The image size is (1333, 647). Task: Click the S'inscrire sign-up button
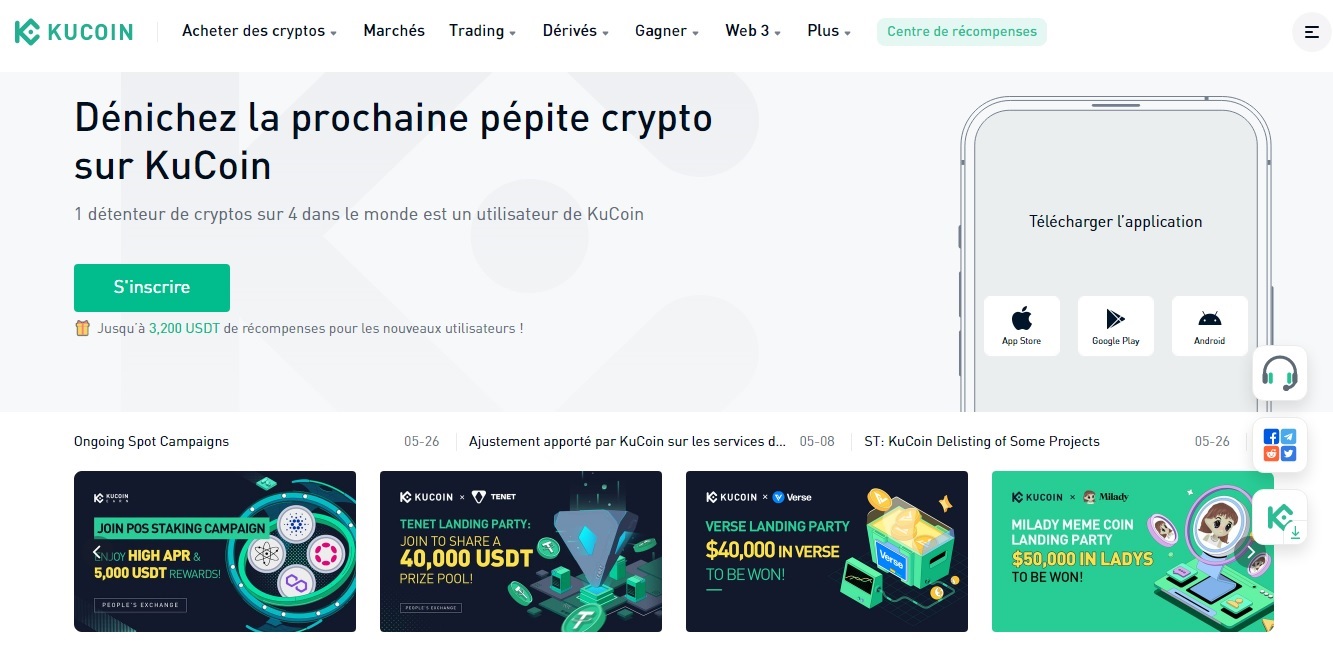pos(152,288)
